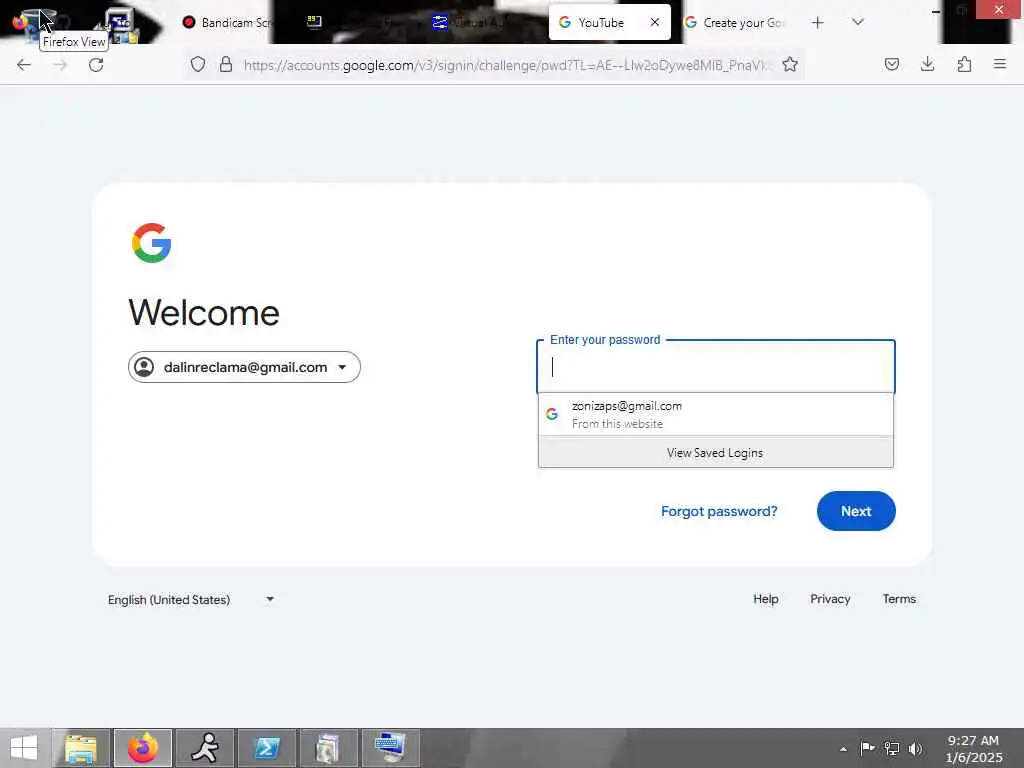Open the Firefox downloads panel
This screenshot has width=1024, height=768.
click(927, 64)
